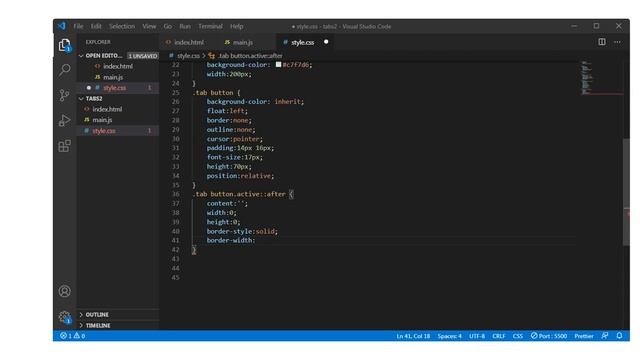Click Port : 5500 live server status
640x360 pixels.
(x=549, y=336)
